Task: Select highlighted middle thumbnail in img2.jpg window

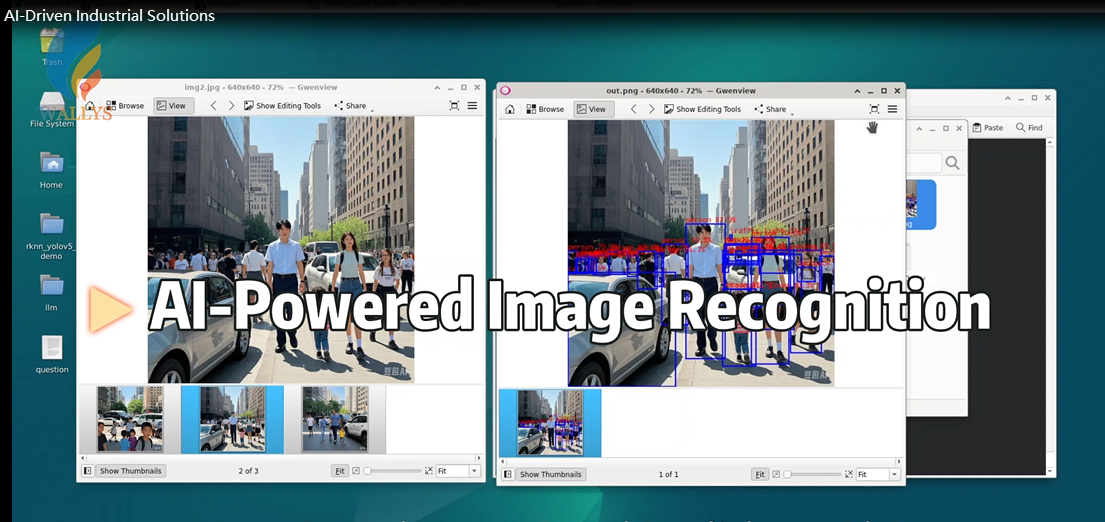Action: (233, 419)
